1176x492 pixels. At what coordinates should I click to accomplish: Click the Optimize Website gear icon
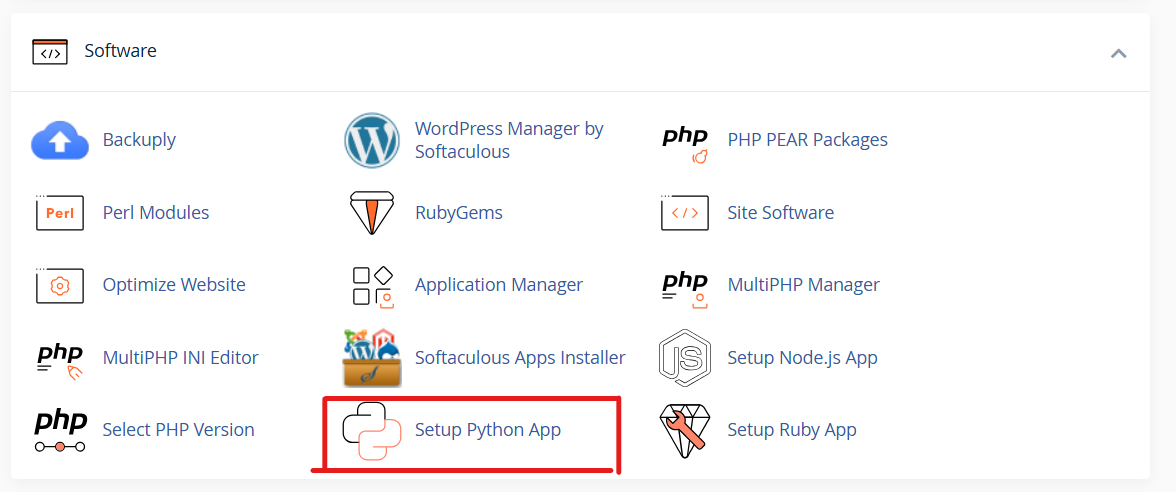click(x=60, y=286)
